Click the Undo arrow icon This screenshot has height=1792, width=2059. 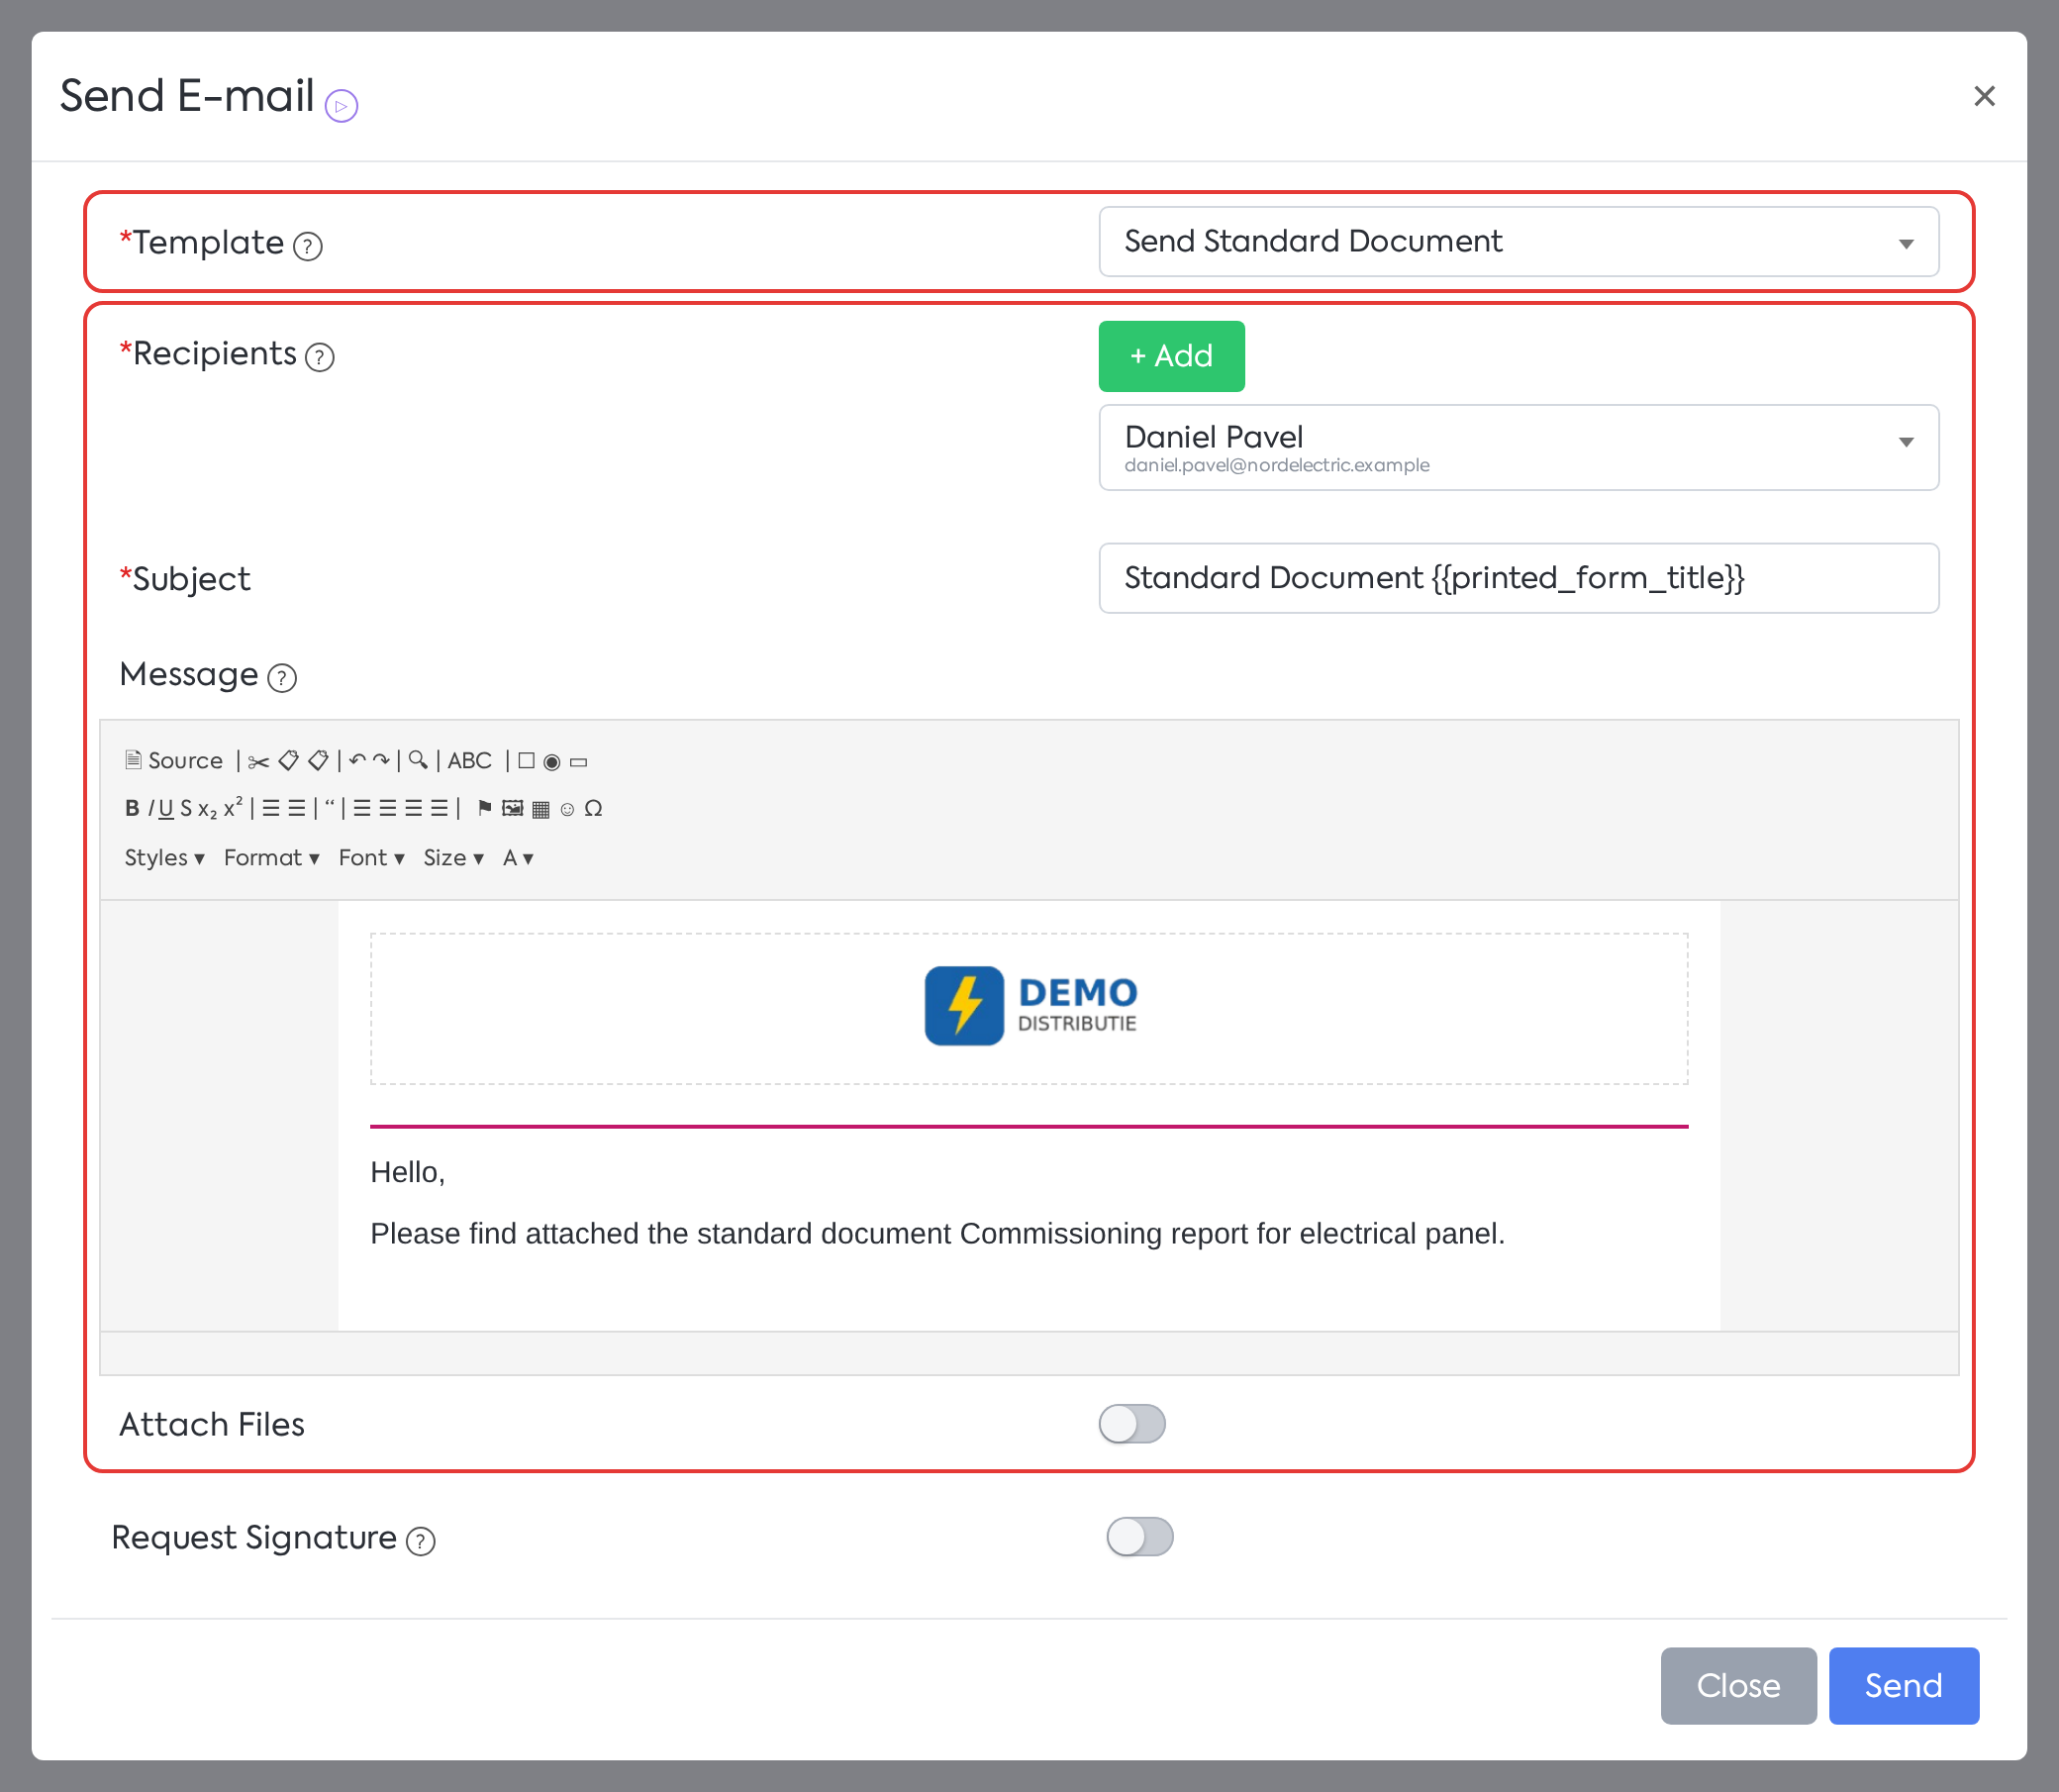click(357, 761)
